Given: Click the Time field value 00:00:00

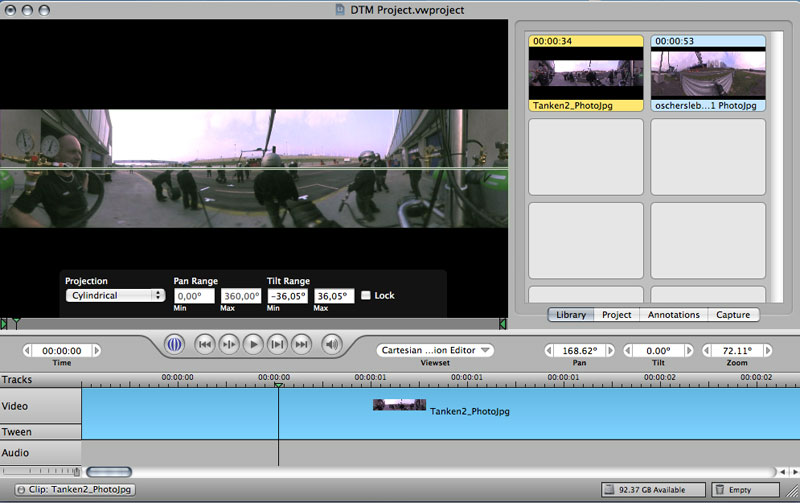Looking at the screenshot, I should [x=62, y=350].
